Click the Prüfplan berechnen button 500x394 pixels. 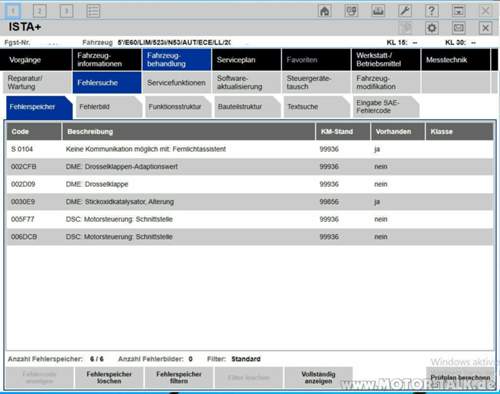pyautogui.click(x=460, y=378)
